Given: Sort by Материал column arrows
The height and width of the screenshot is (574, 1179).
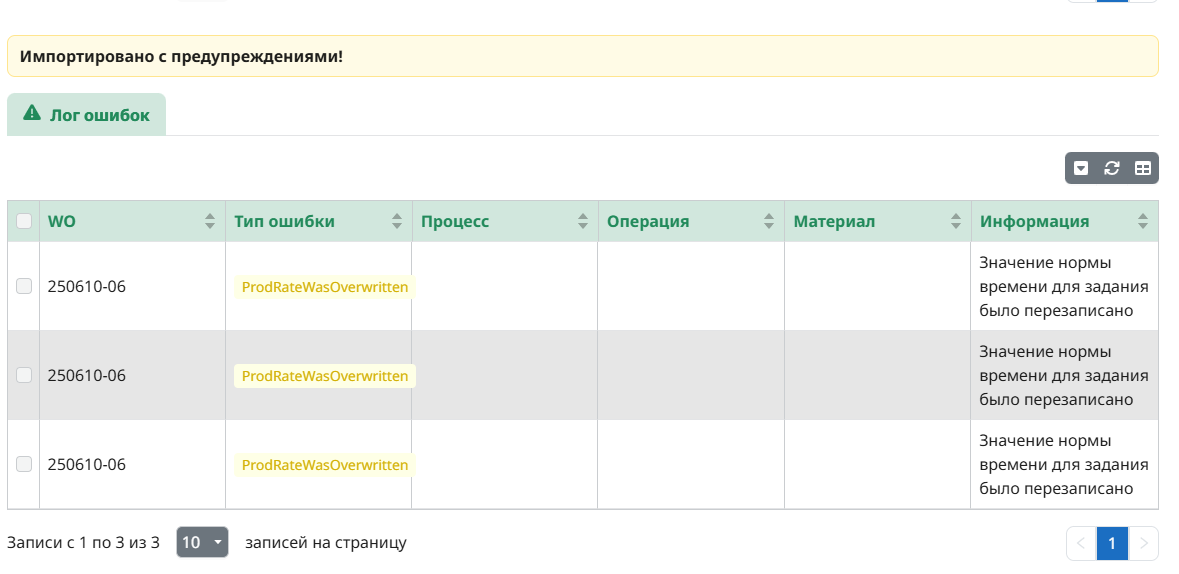Looking at the screenshot, I should (956, 222).
